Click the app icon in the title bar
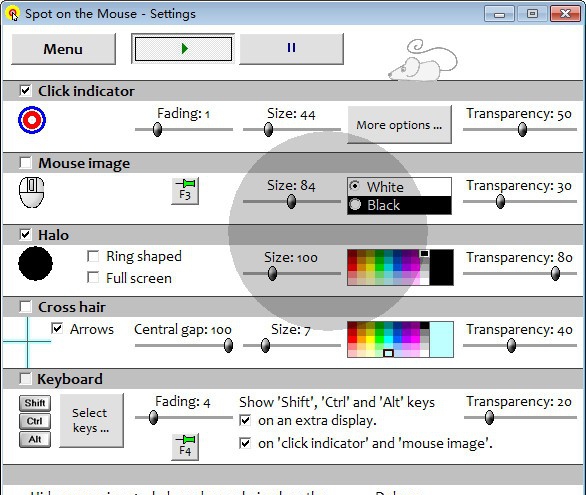The width and height of the screenshot is (586, 495). 13,14
